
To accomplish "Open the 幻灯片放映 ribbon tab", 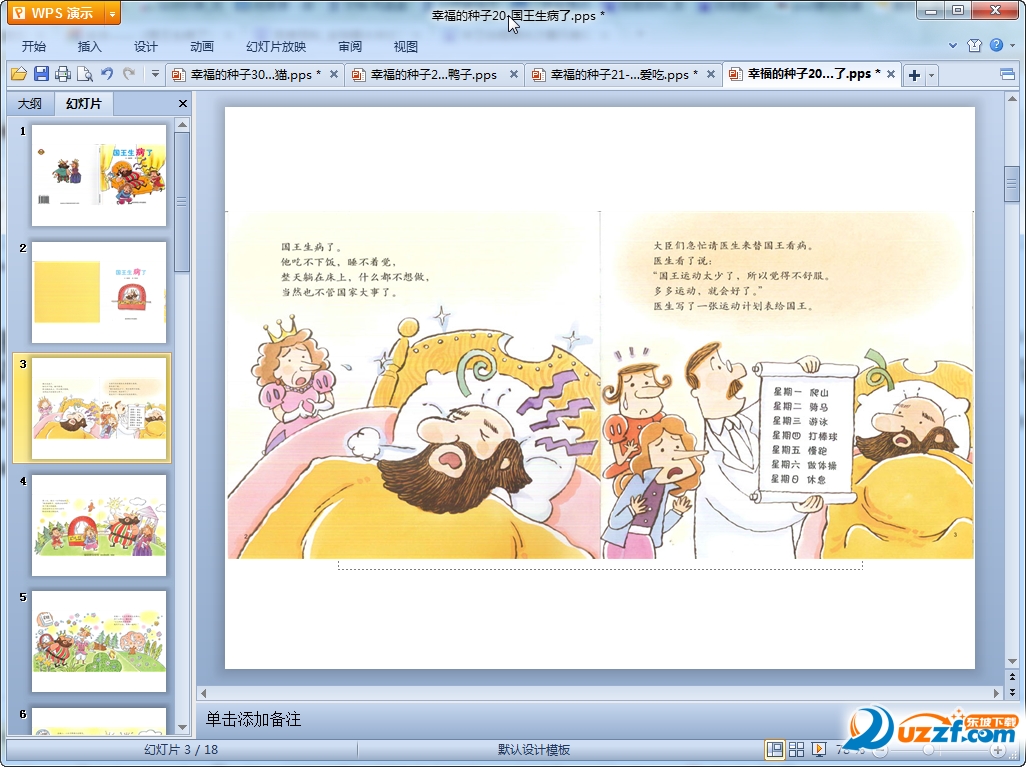I will (276, 46).
